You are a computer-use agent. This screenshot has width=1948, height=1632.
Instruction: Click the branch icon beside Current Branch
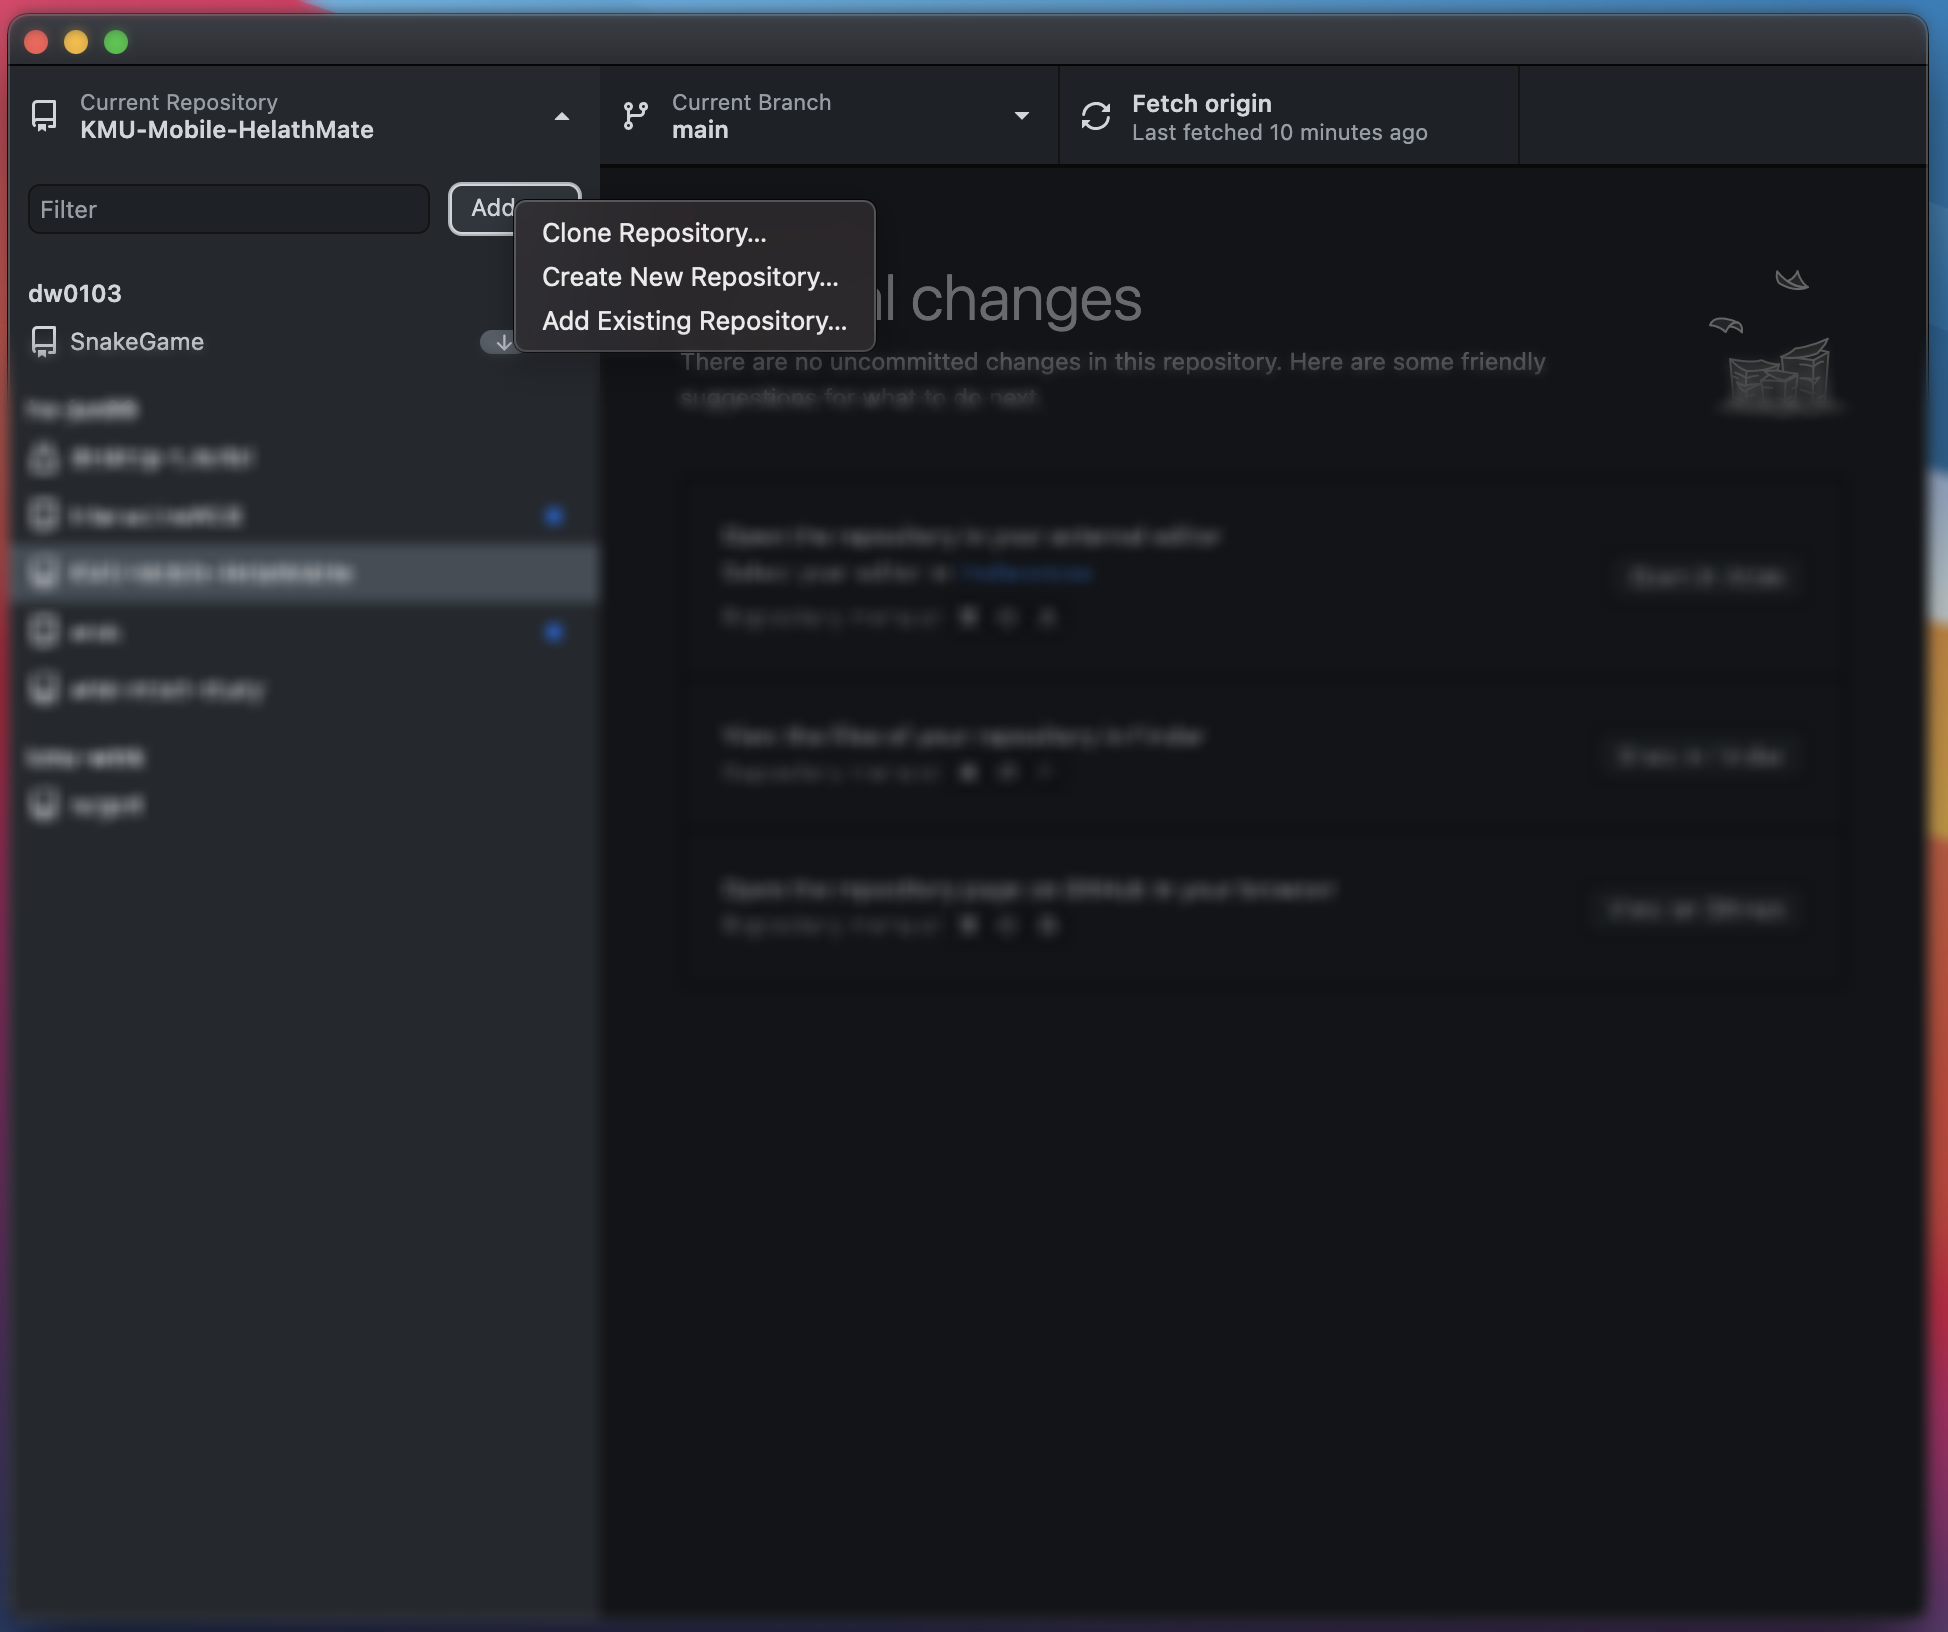pos(635,116)
